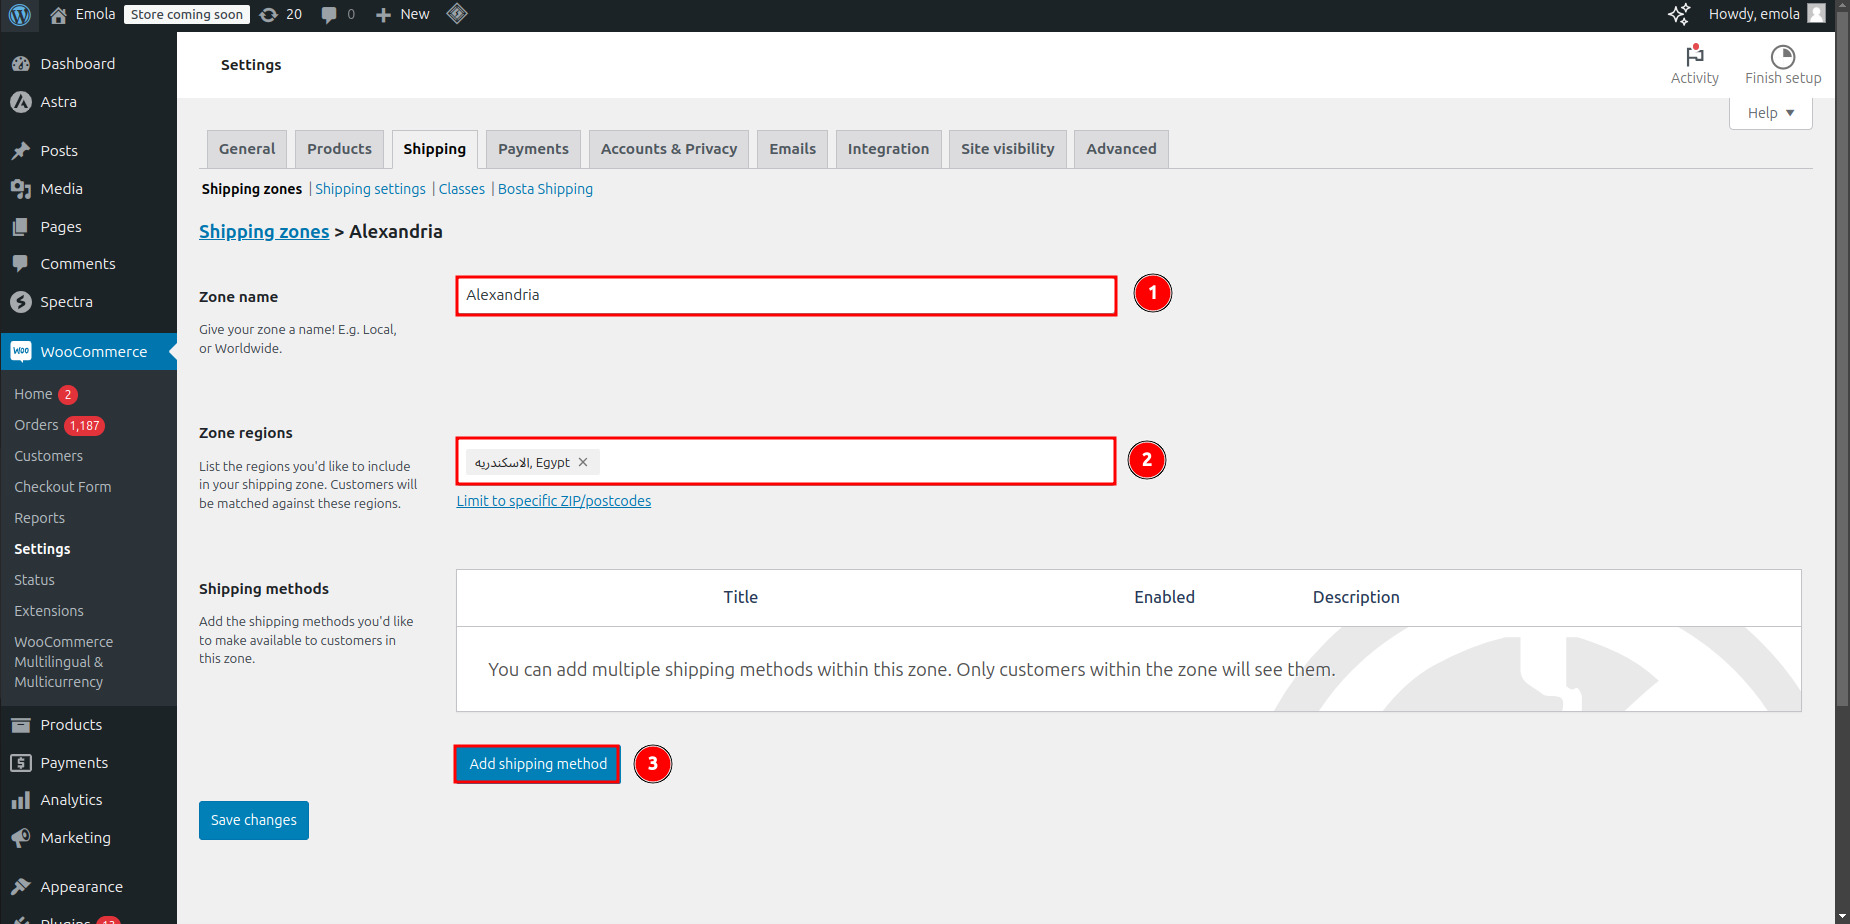
Task: Click the user avatar next to Howdy, emola
Action: tap(1816, 14)
